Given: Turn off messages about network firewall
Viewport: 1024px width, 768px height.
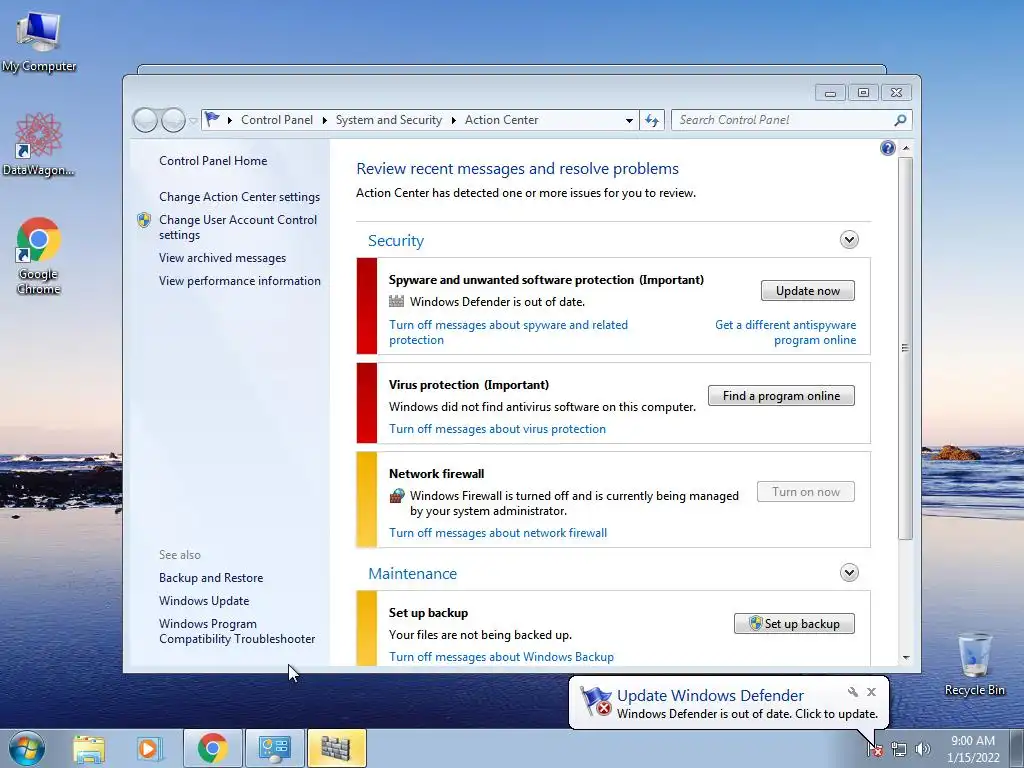Looking at the screenshot, I should point(498,533).
